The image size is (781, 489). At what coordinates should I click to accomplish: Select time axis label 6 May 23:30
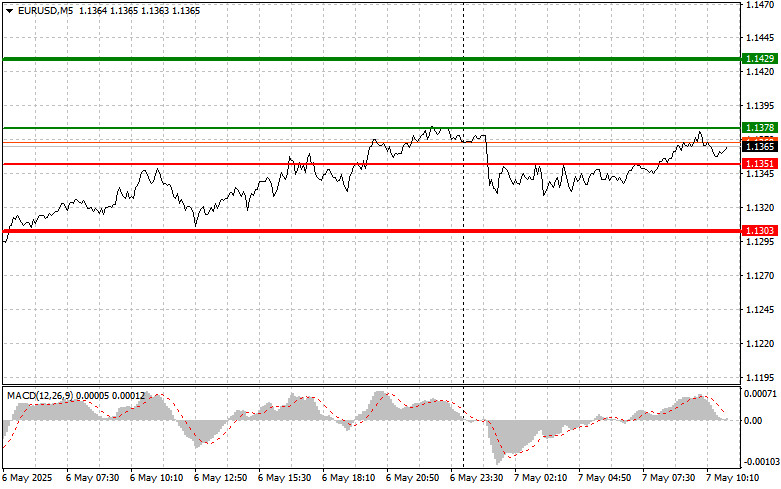[476, 478]
